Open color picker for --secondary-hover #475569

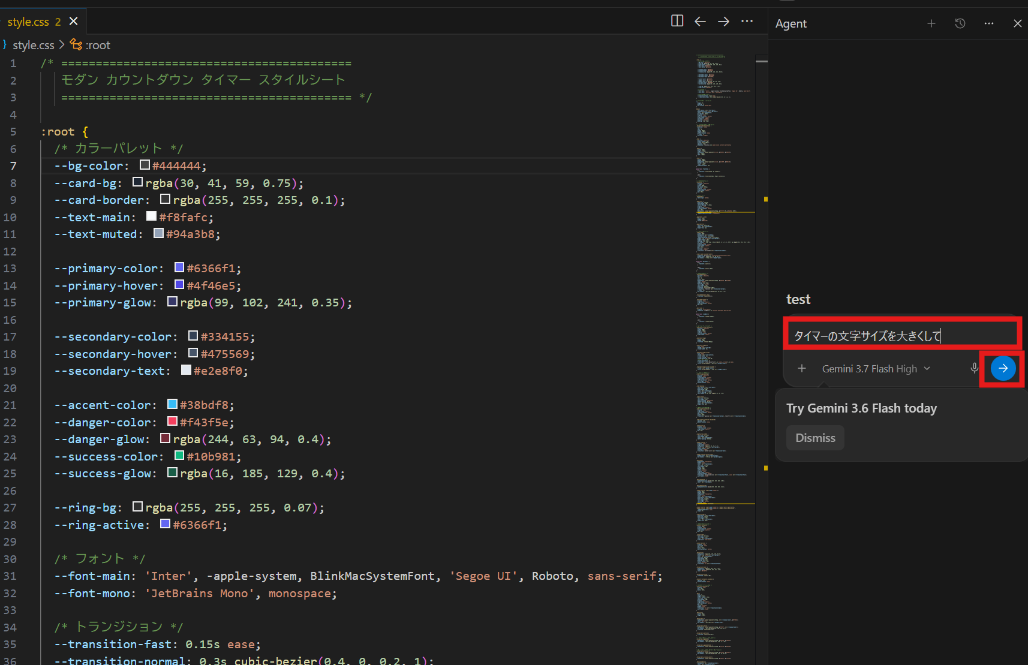193,353
